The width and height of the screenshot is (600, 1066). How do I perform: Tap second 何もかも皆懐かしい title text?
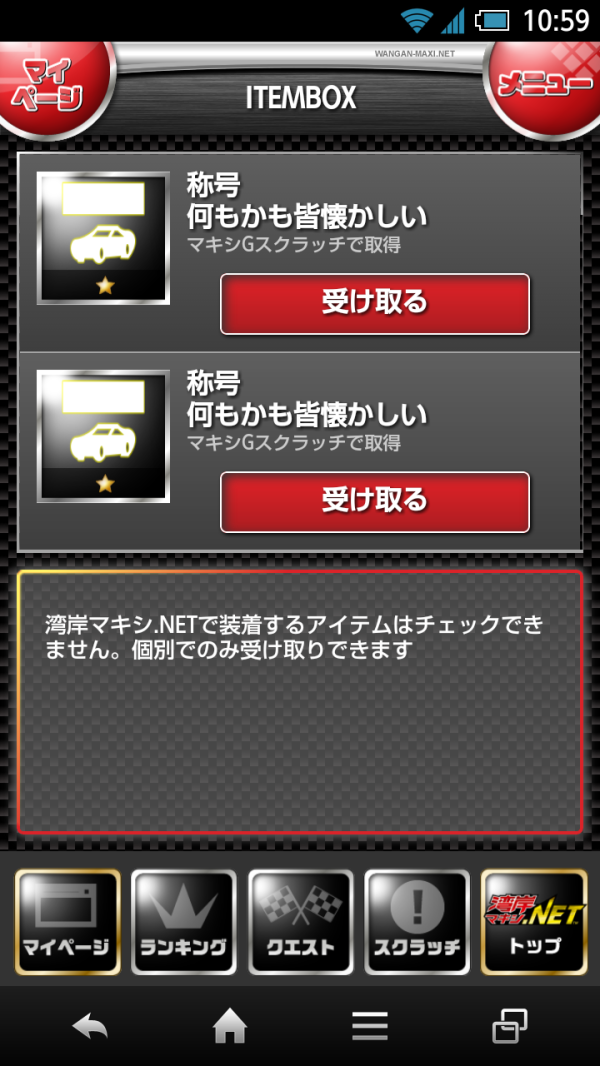tap(307, 415)
